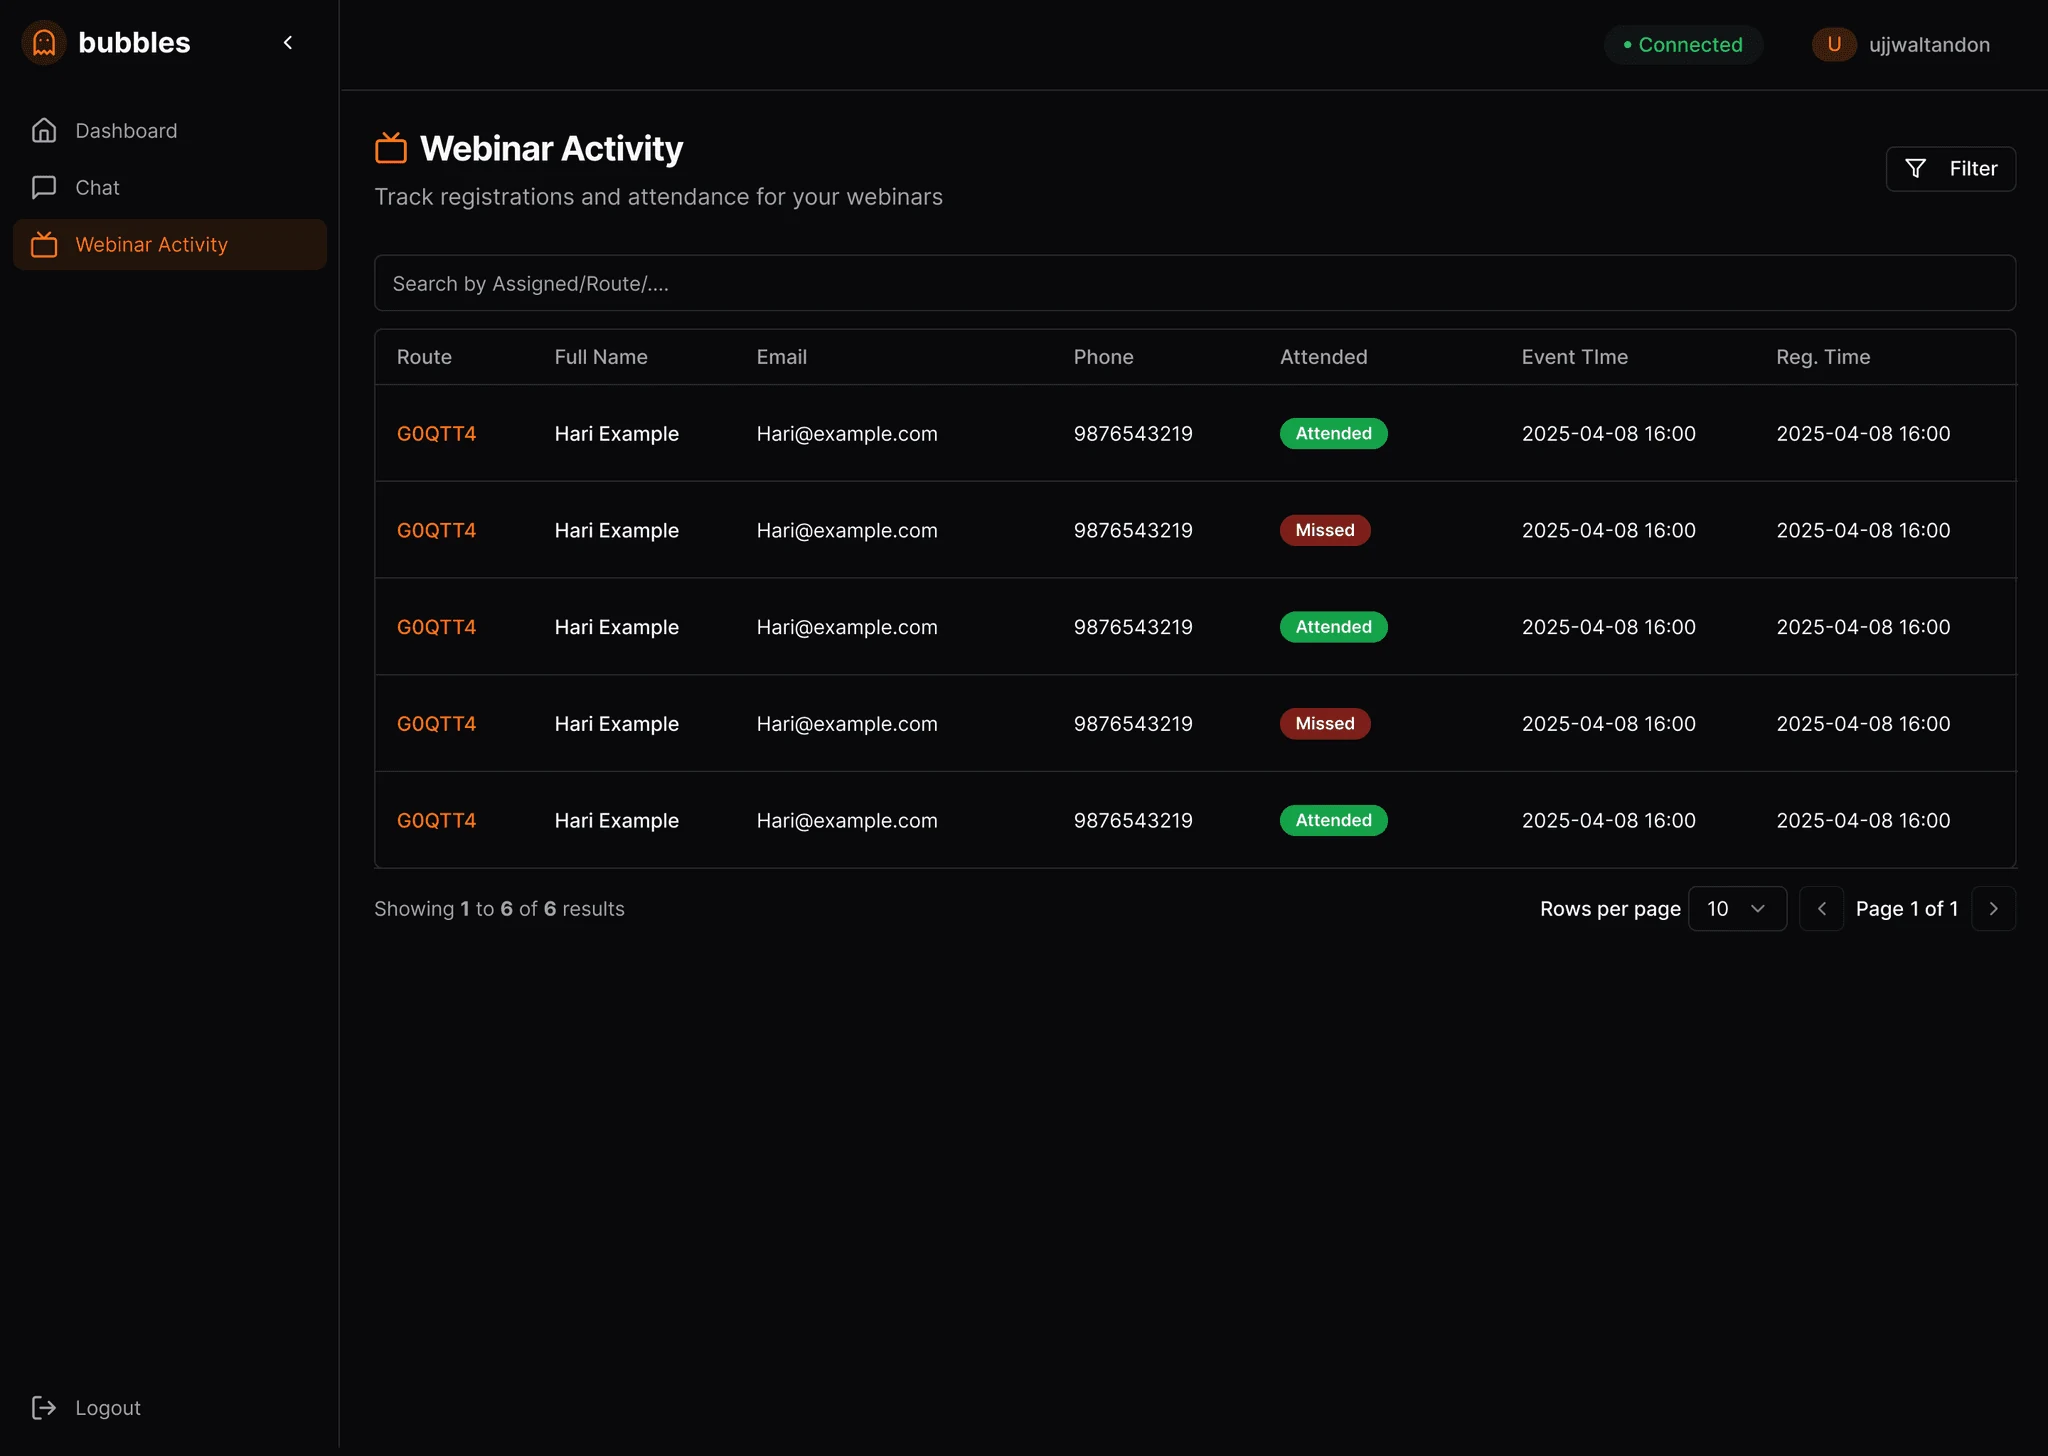
Task: Click the Dashboard label in sidebar
Action: coord(126,131)
